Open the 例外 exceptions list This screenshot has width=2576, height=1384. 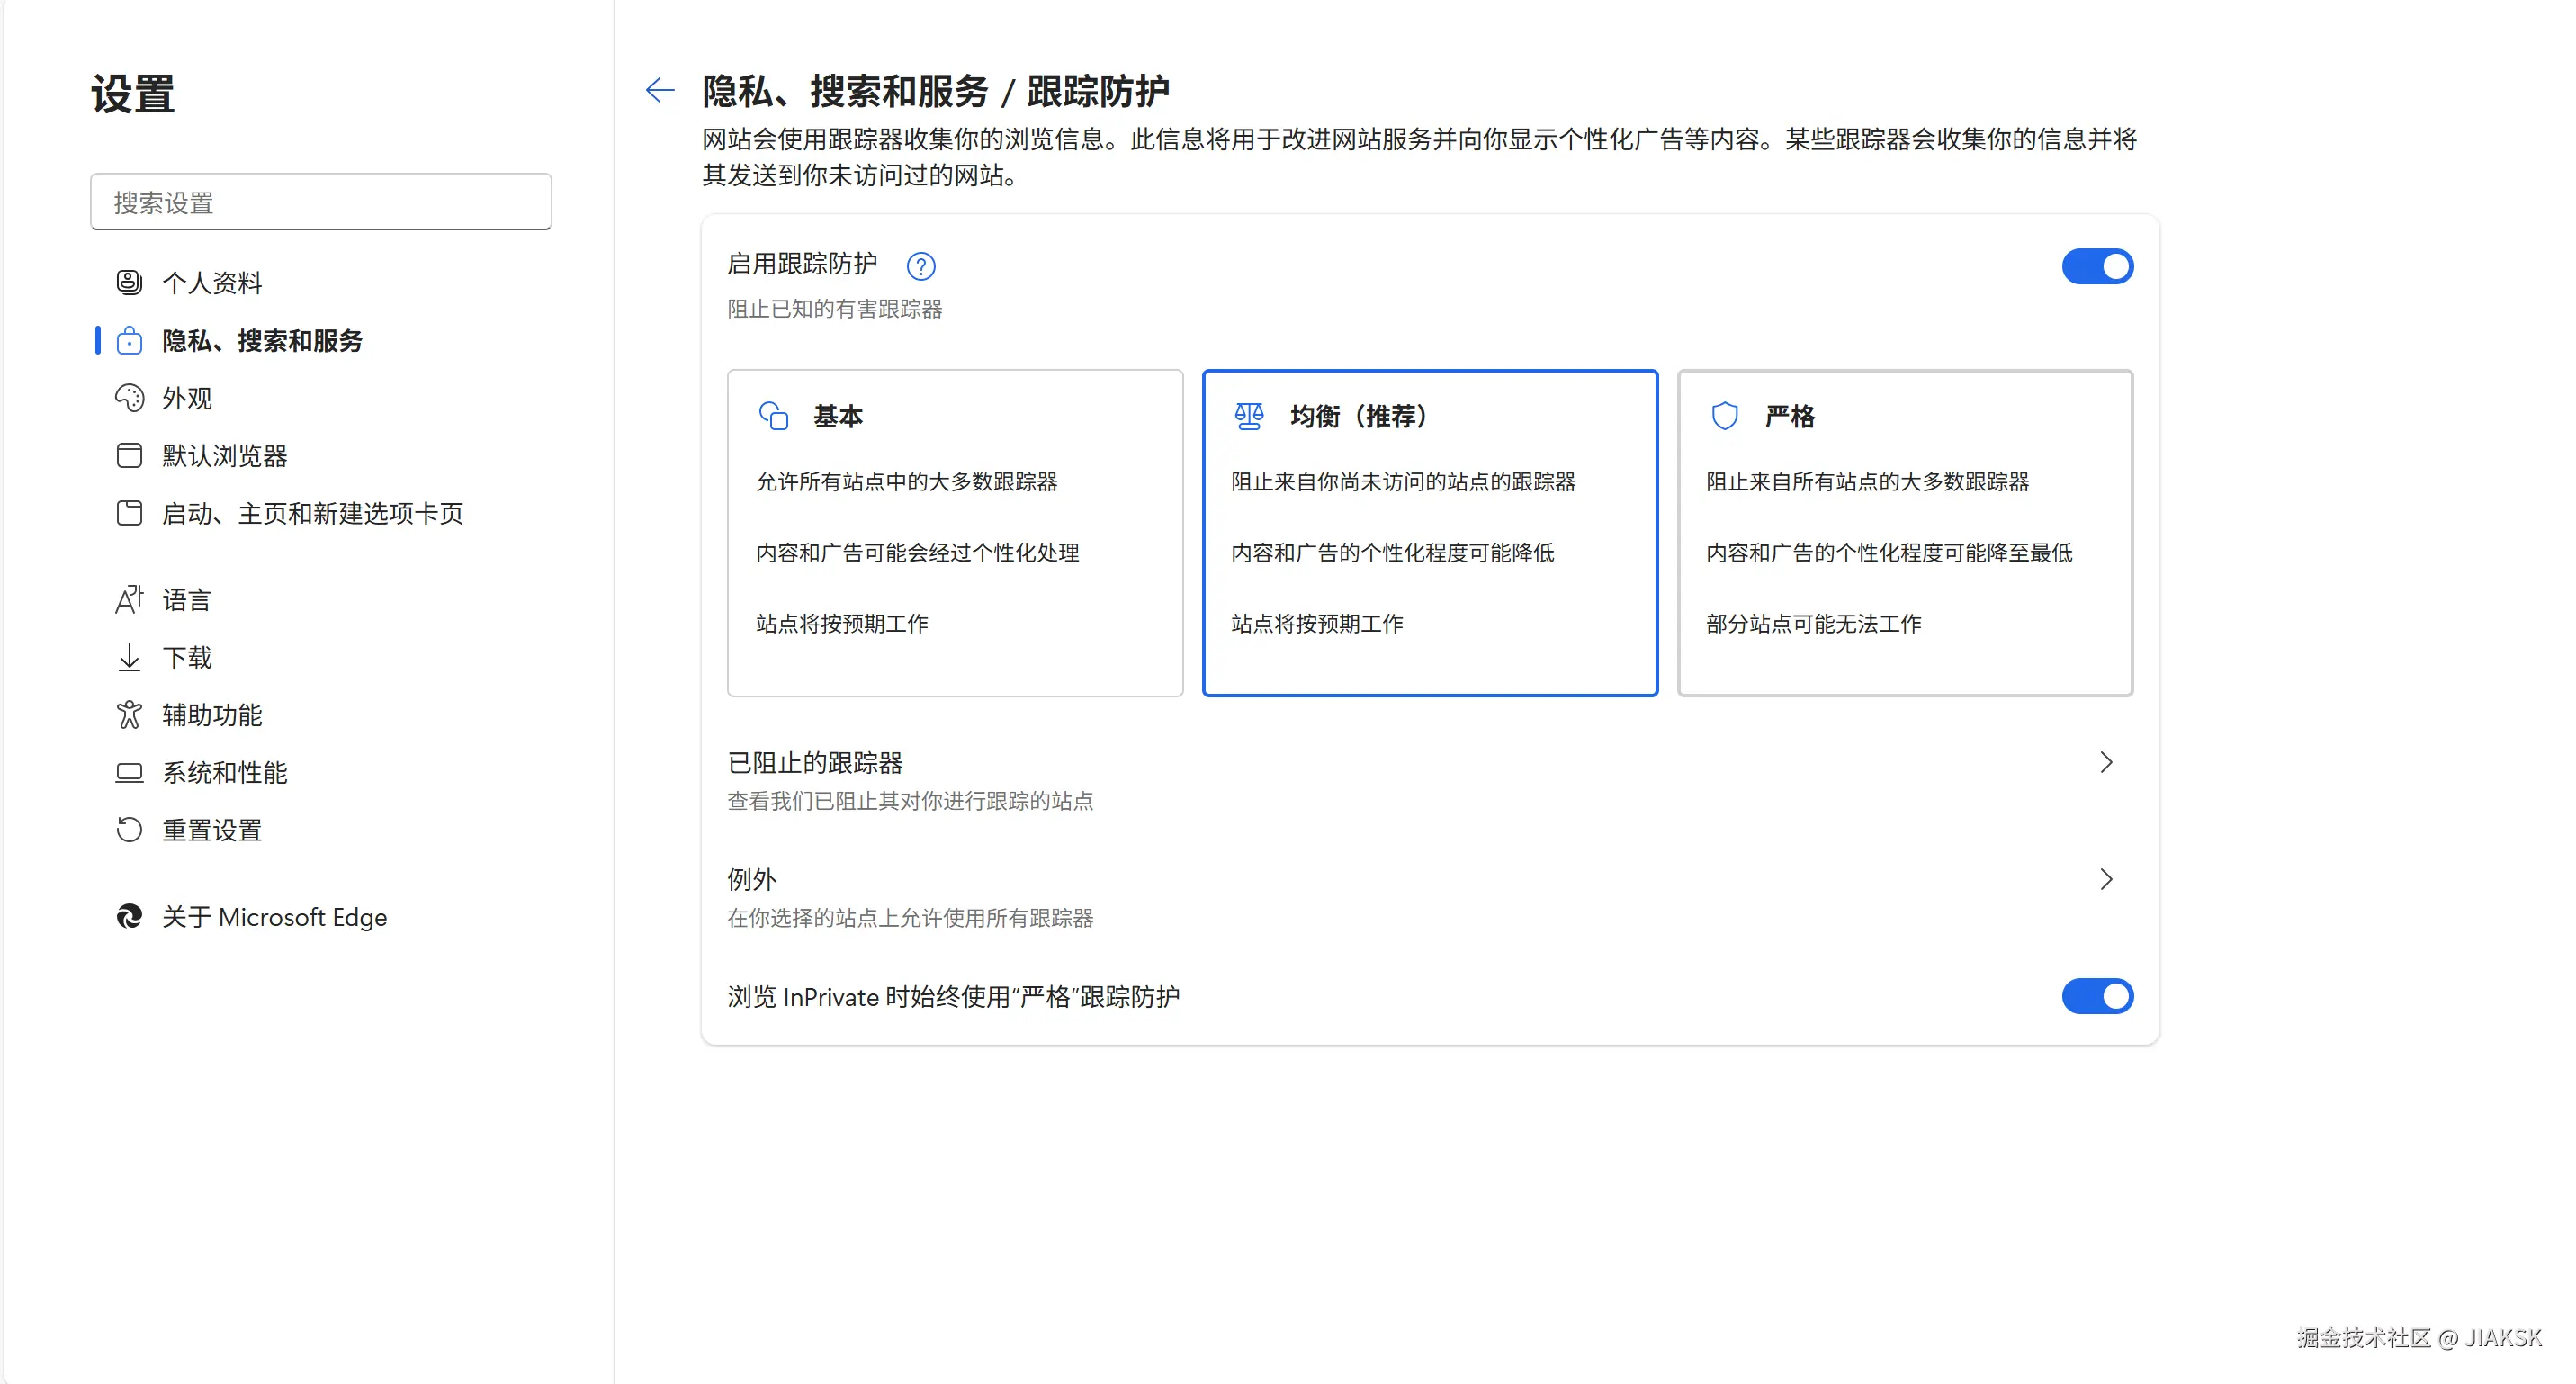(2106, 879)
